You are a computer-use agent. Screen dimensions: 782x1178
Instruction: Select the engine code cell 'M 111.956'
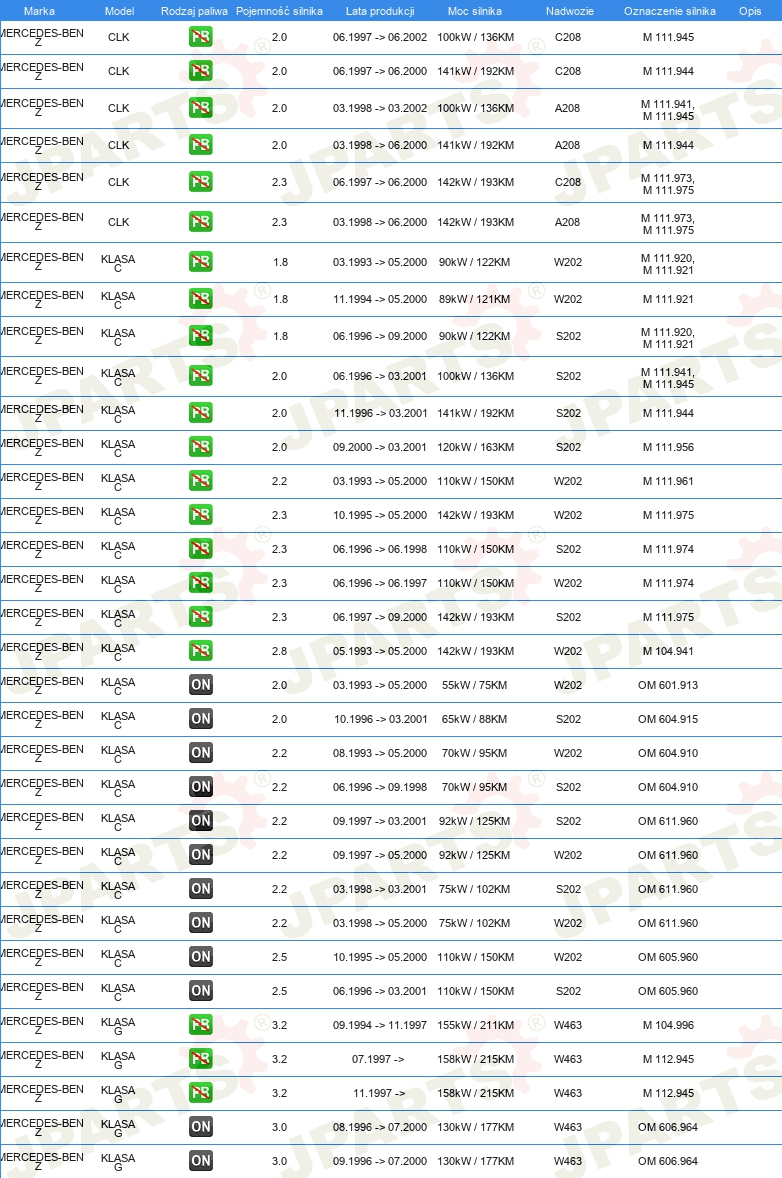pos(668,447)
